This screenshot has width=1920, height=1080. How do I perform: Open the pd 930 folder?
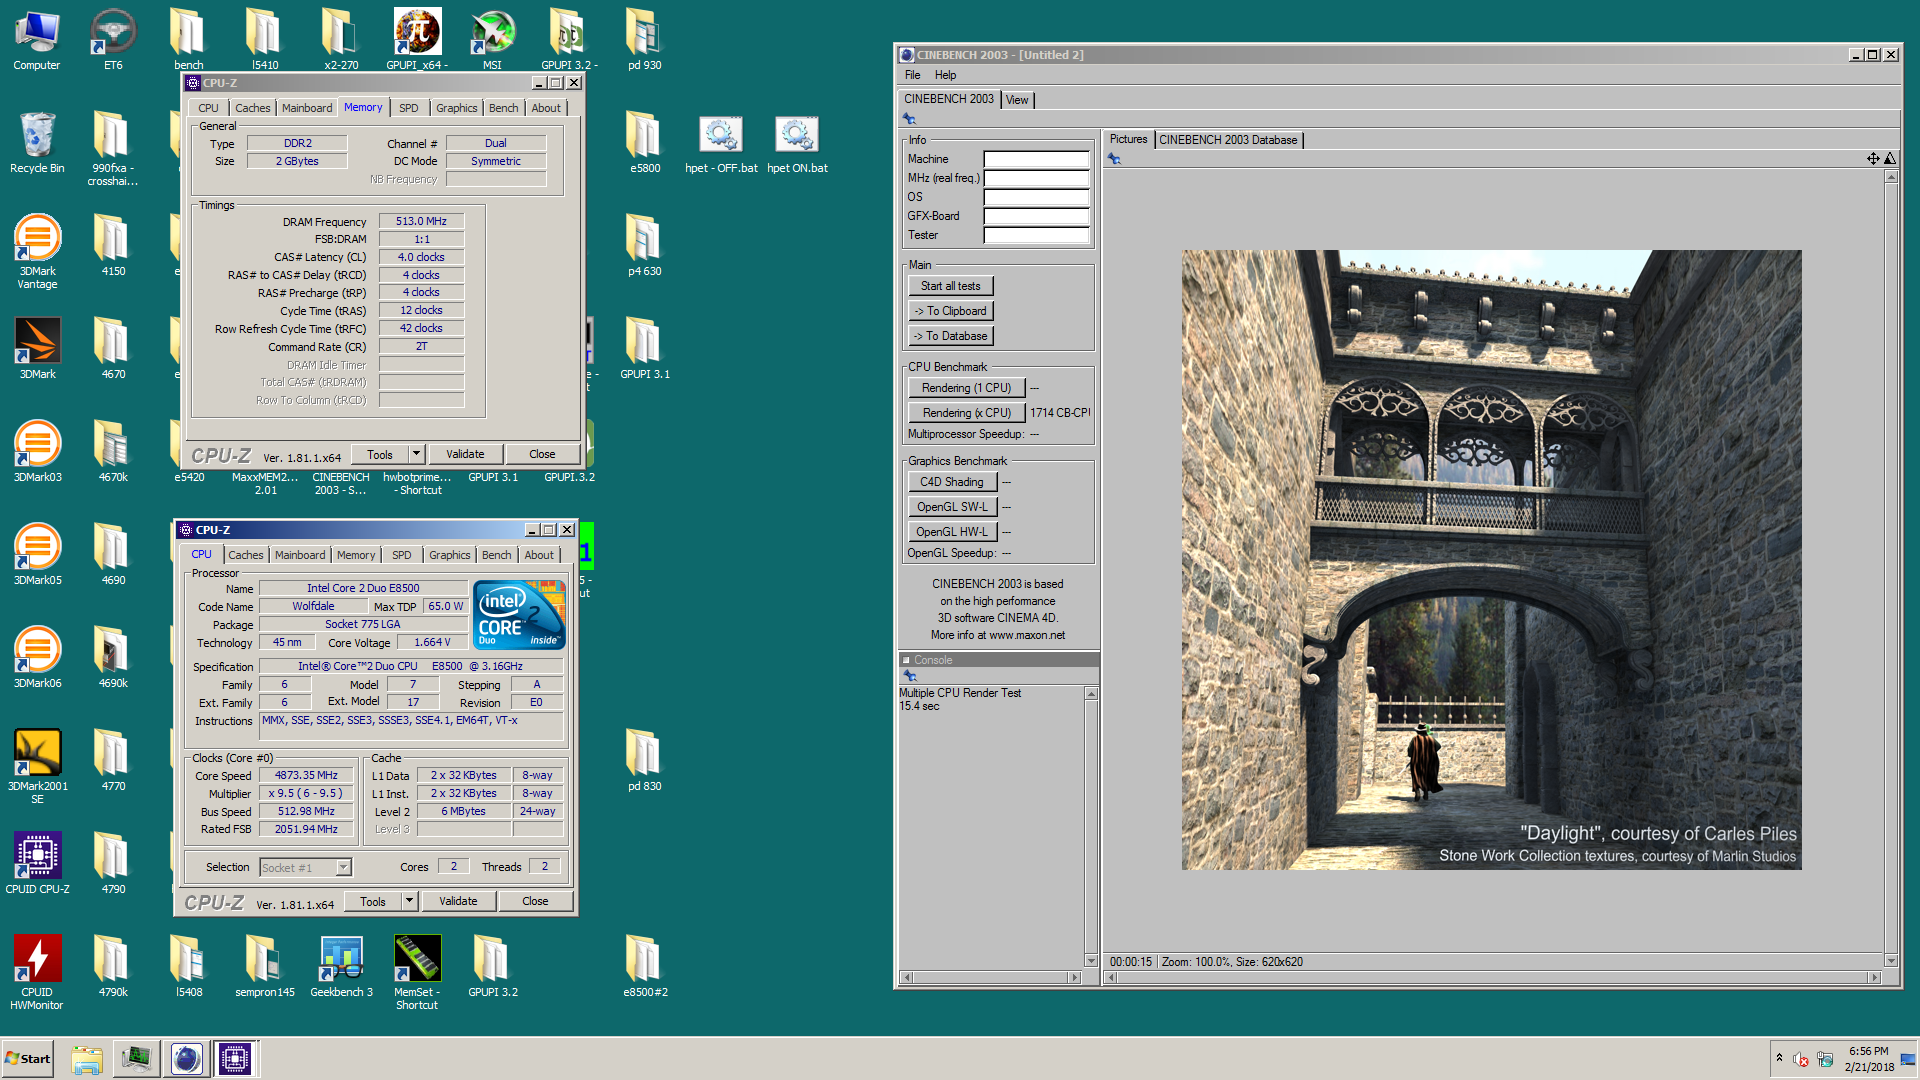tap(645, 40)
